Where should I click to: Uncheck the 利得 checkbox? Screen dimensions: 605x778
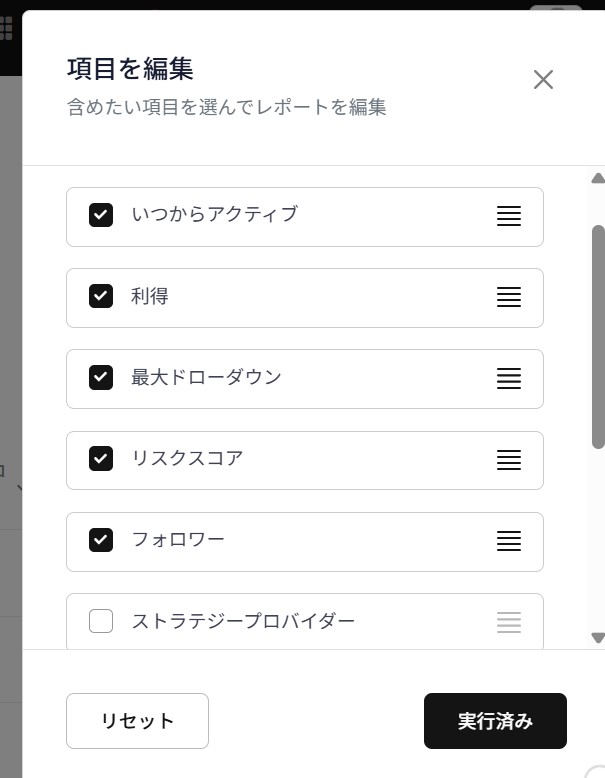pos(101,296)
